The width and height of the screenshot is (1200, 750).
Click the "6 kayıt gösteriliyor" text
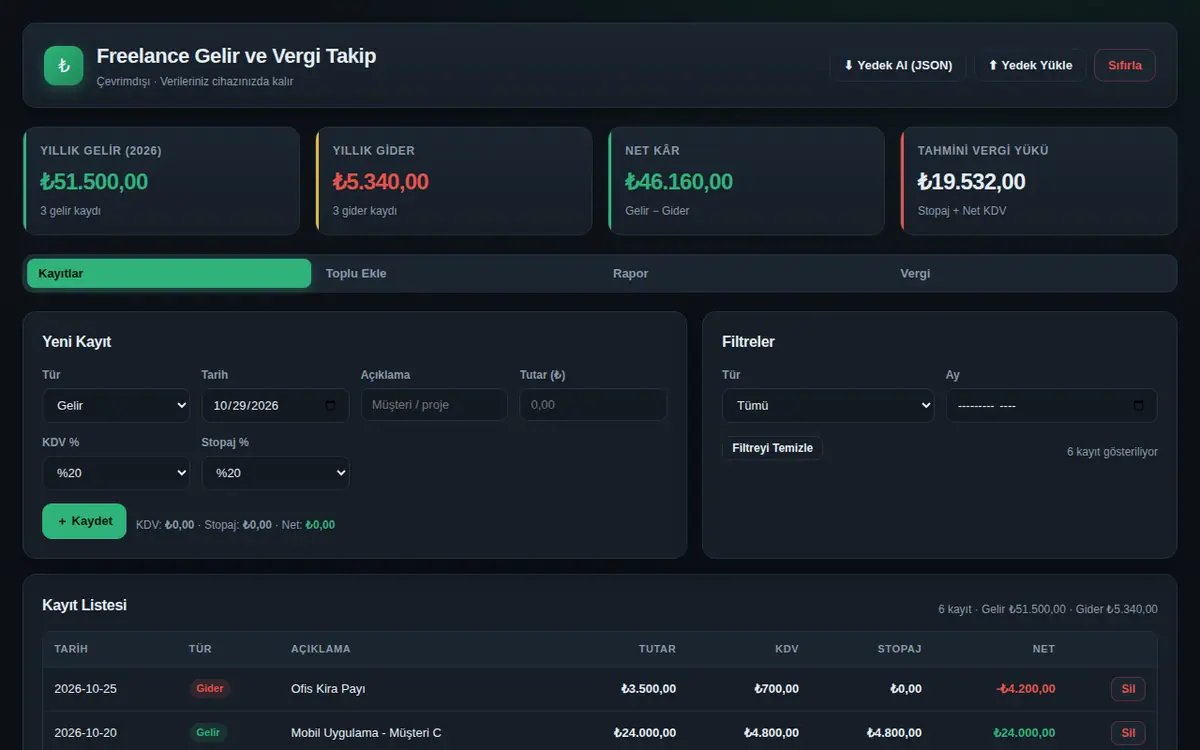tap(1112, 452)
